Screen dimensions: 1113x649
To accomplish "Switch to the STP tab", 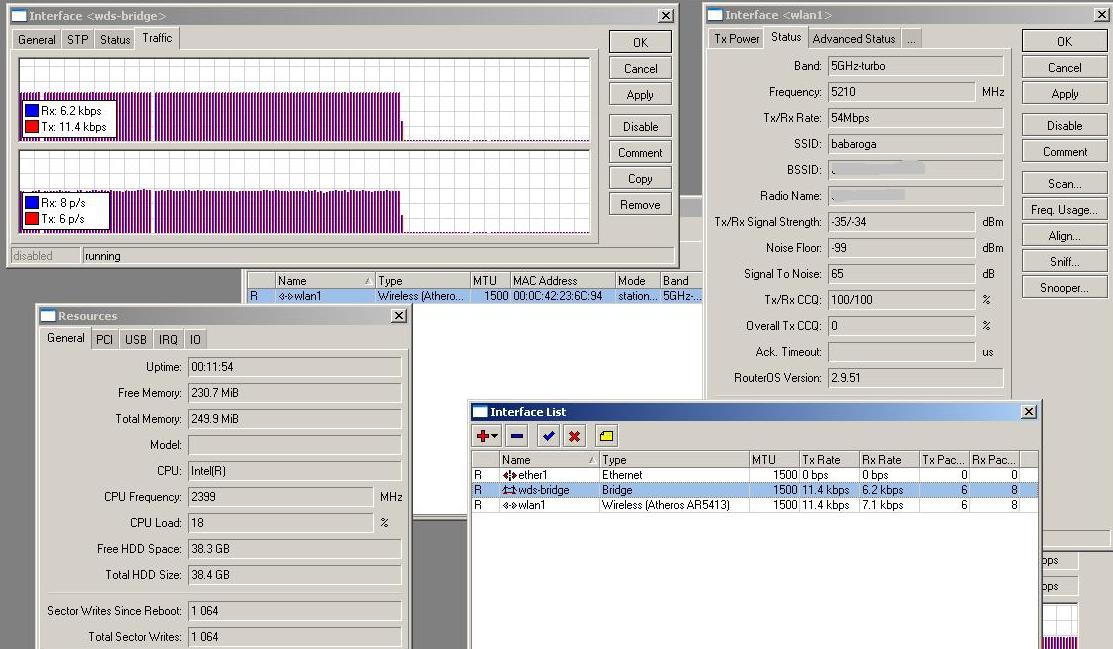I will pyautogui.click(x=77, y=40).
